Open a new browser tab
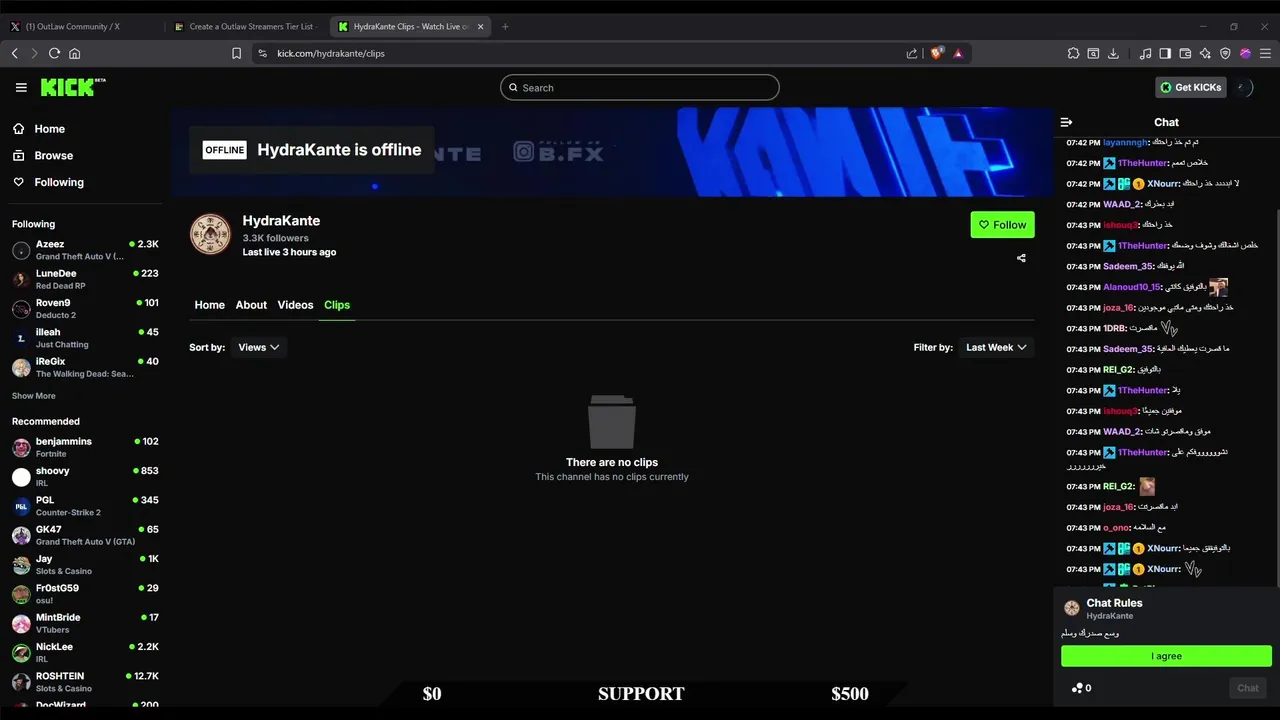 click(505, 26)
